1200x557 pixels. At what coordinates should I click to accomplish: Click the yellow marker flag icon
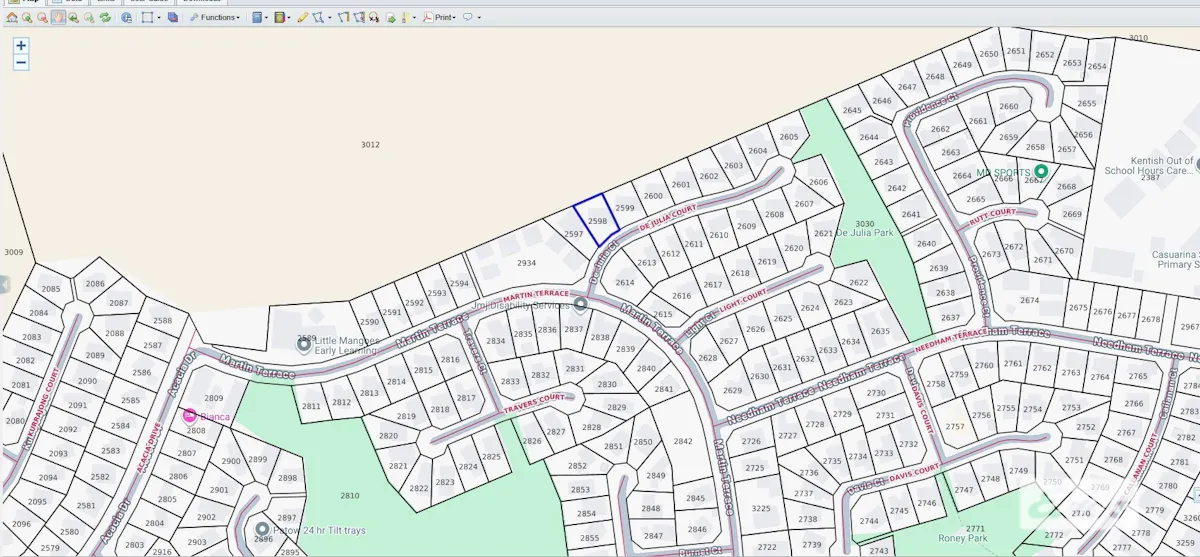pos(405,17)
